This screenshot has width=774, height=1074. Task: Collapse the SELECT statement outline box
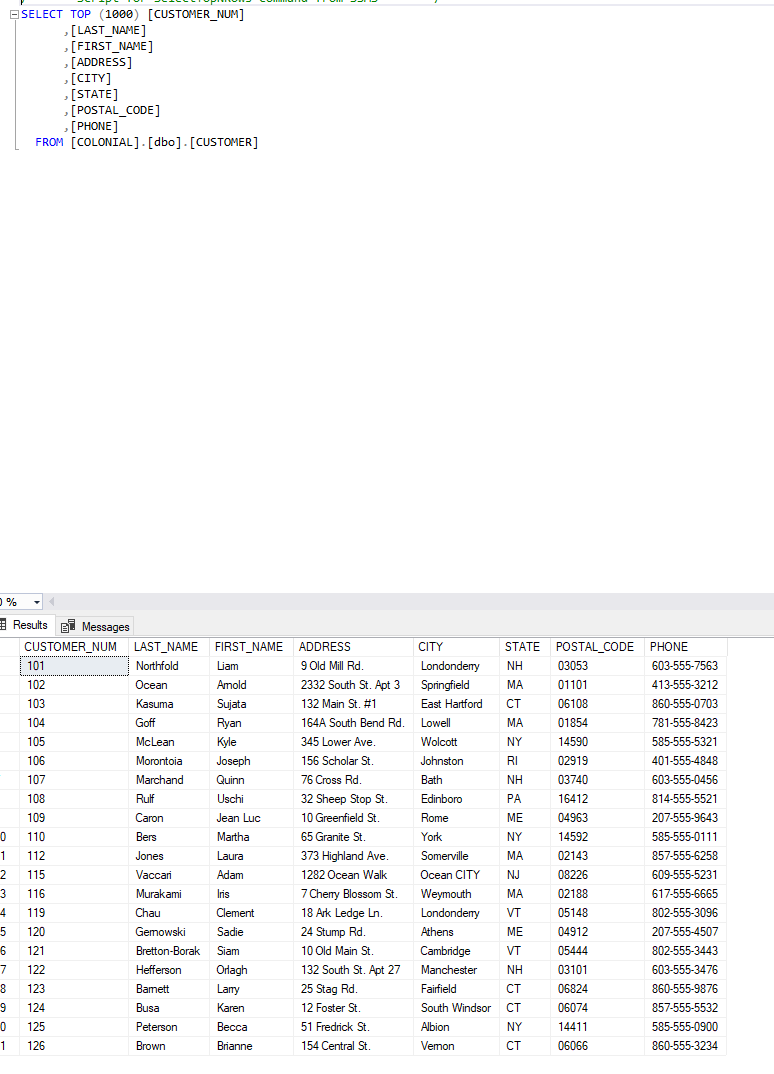pos(14,14)
